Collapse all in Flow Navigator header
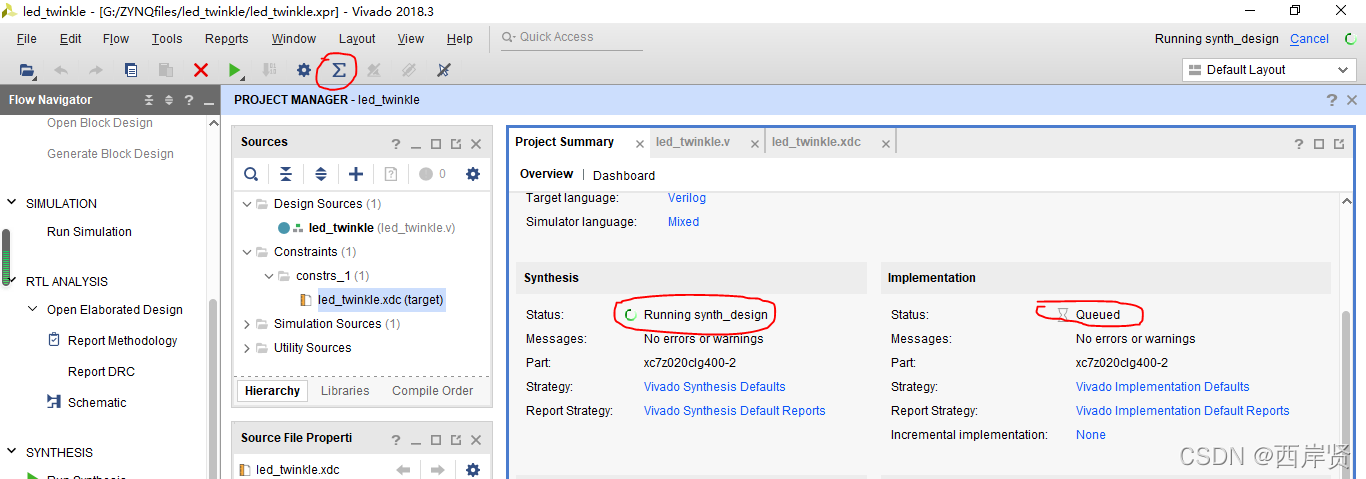Viewport: 1366px width, 479px height. point(149,100)
